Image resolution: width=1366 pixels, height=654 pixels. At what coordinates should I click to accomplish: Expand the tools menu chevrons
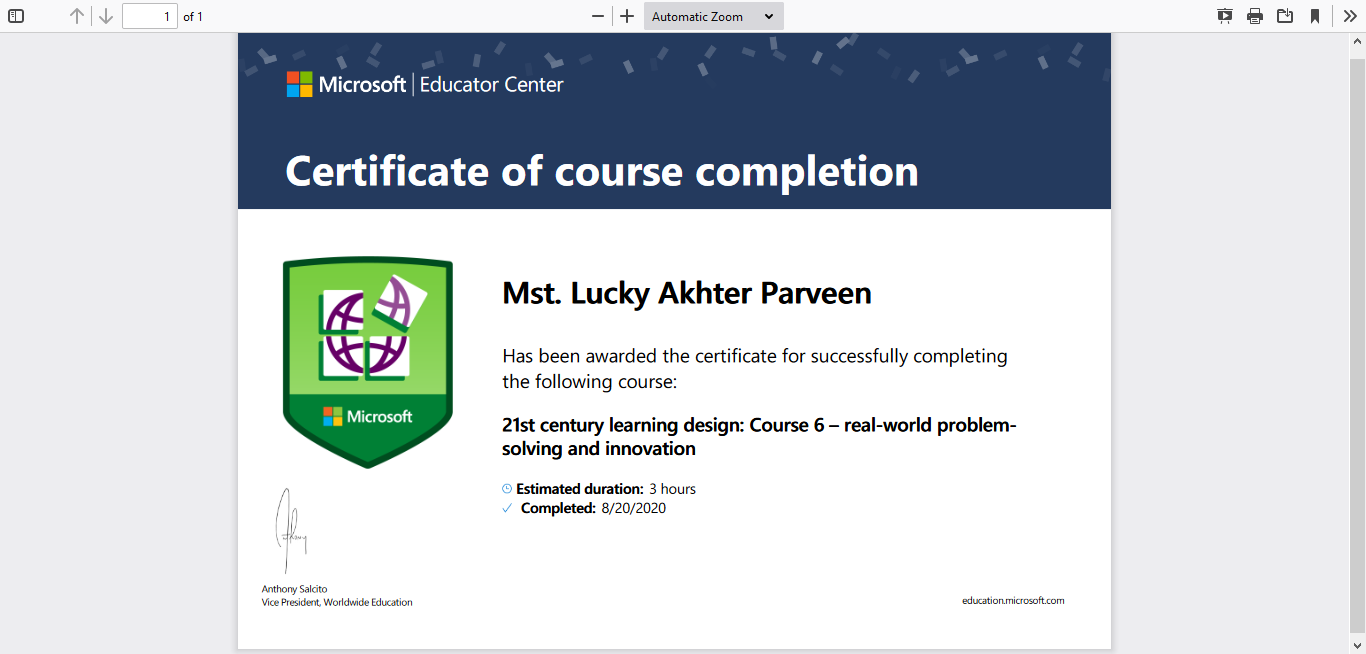pyautogui.click(x=1350, y=16)
